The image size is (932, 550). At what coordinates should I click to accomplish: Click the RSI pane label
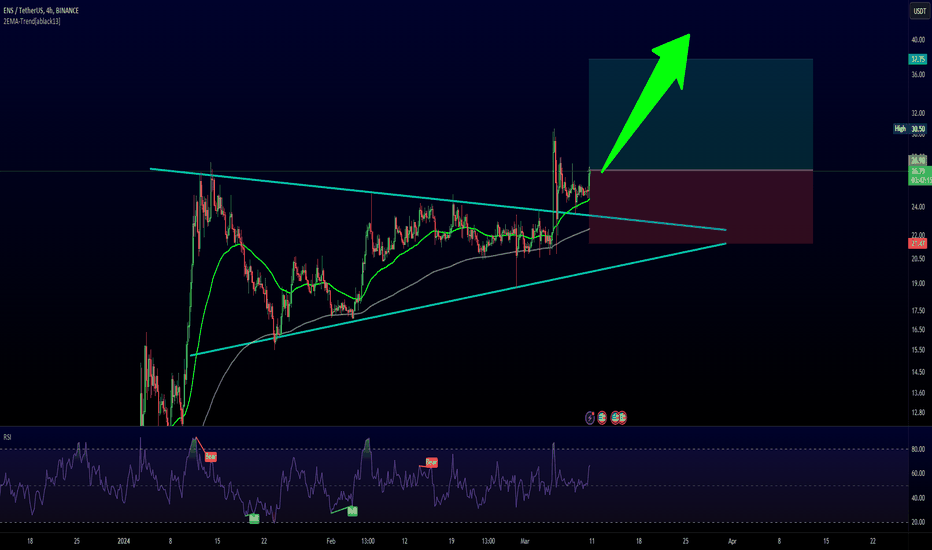7,437
